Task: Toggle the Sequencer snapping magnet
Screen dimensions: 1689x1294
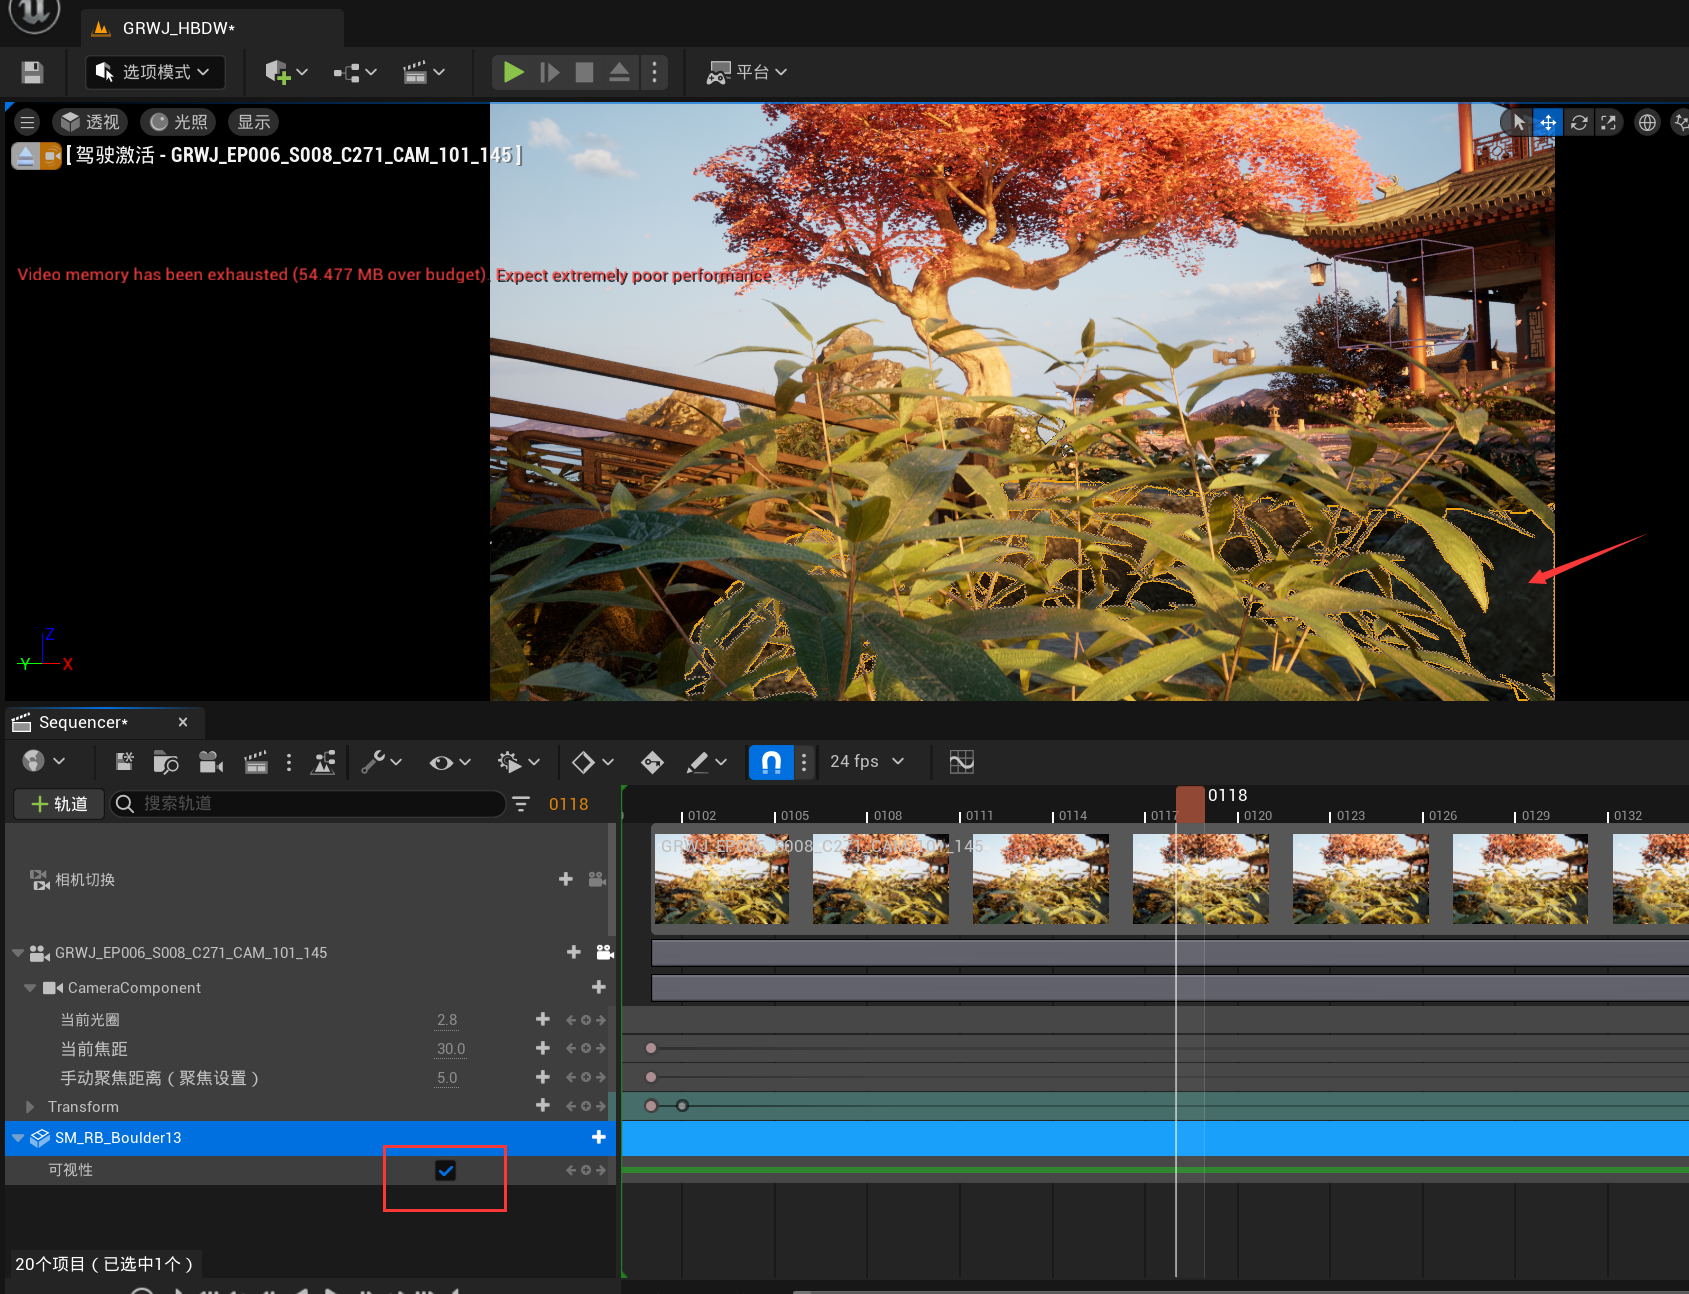Action: [x=771, y=762]
